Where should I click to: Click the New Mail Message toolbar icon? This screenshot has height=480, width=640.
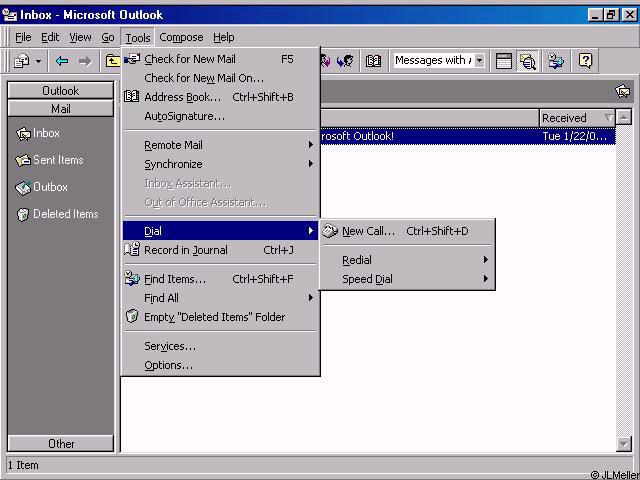coord(22,61)
